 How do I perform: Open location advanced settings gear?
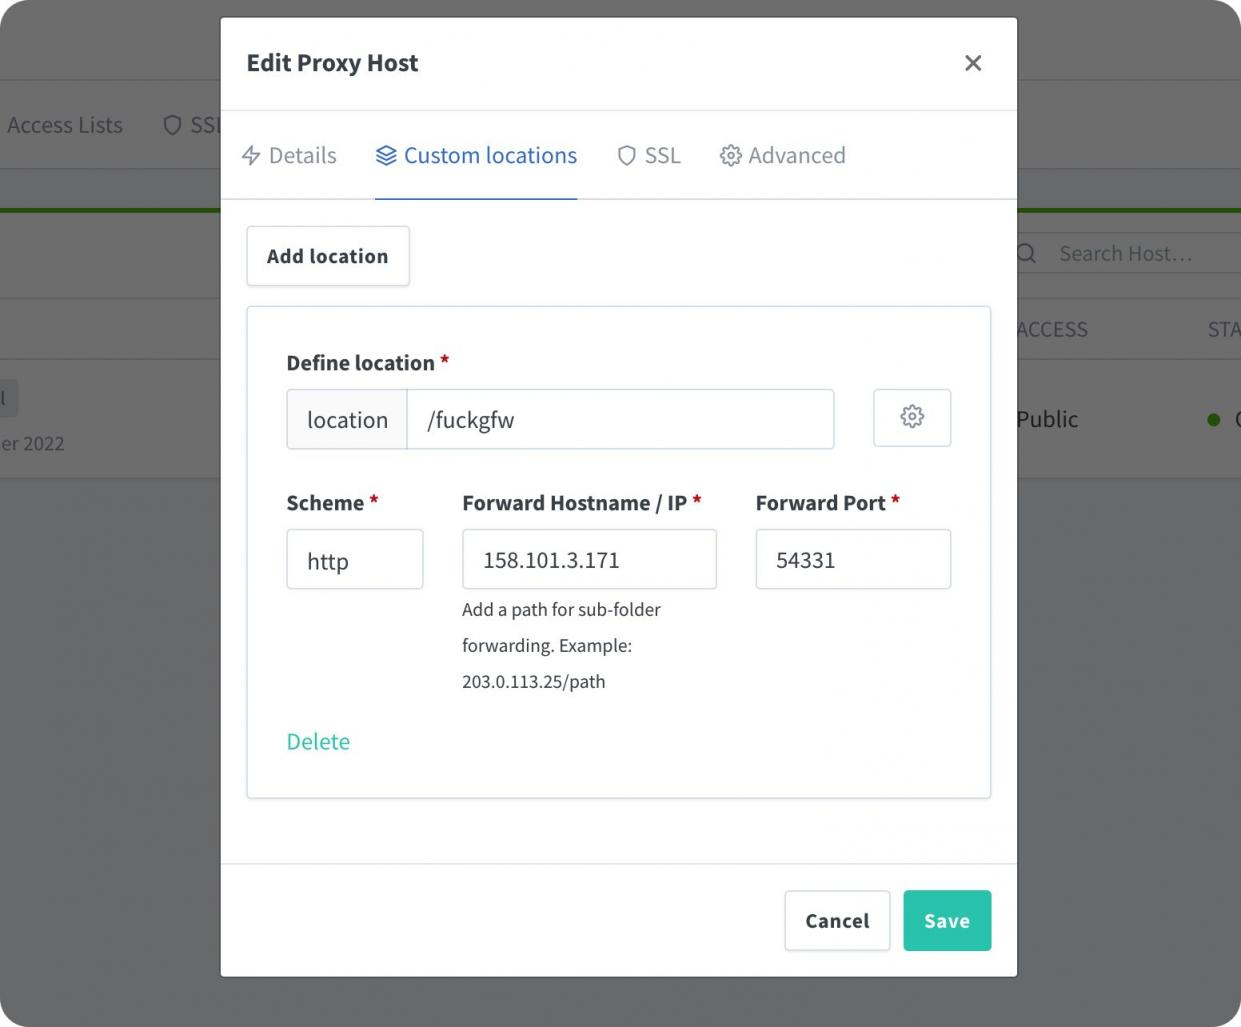point(911,417)
